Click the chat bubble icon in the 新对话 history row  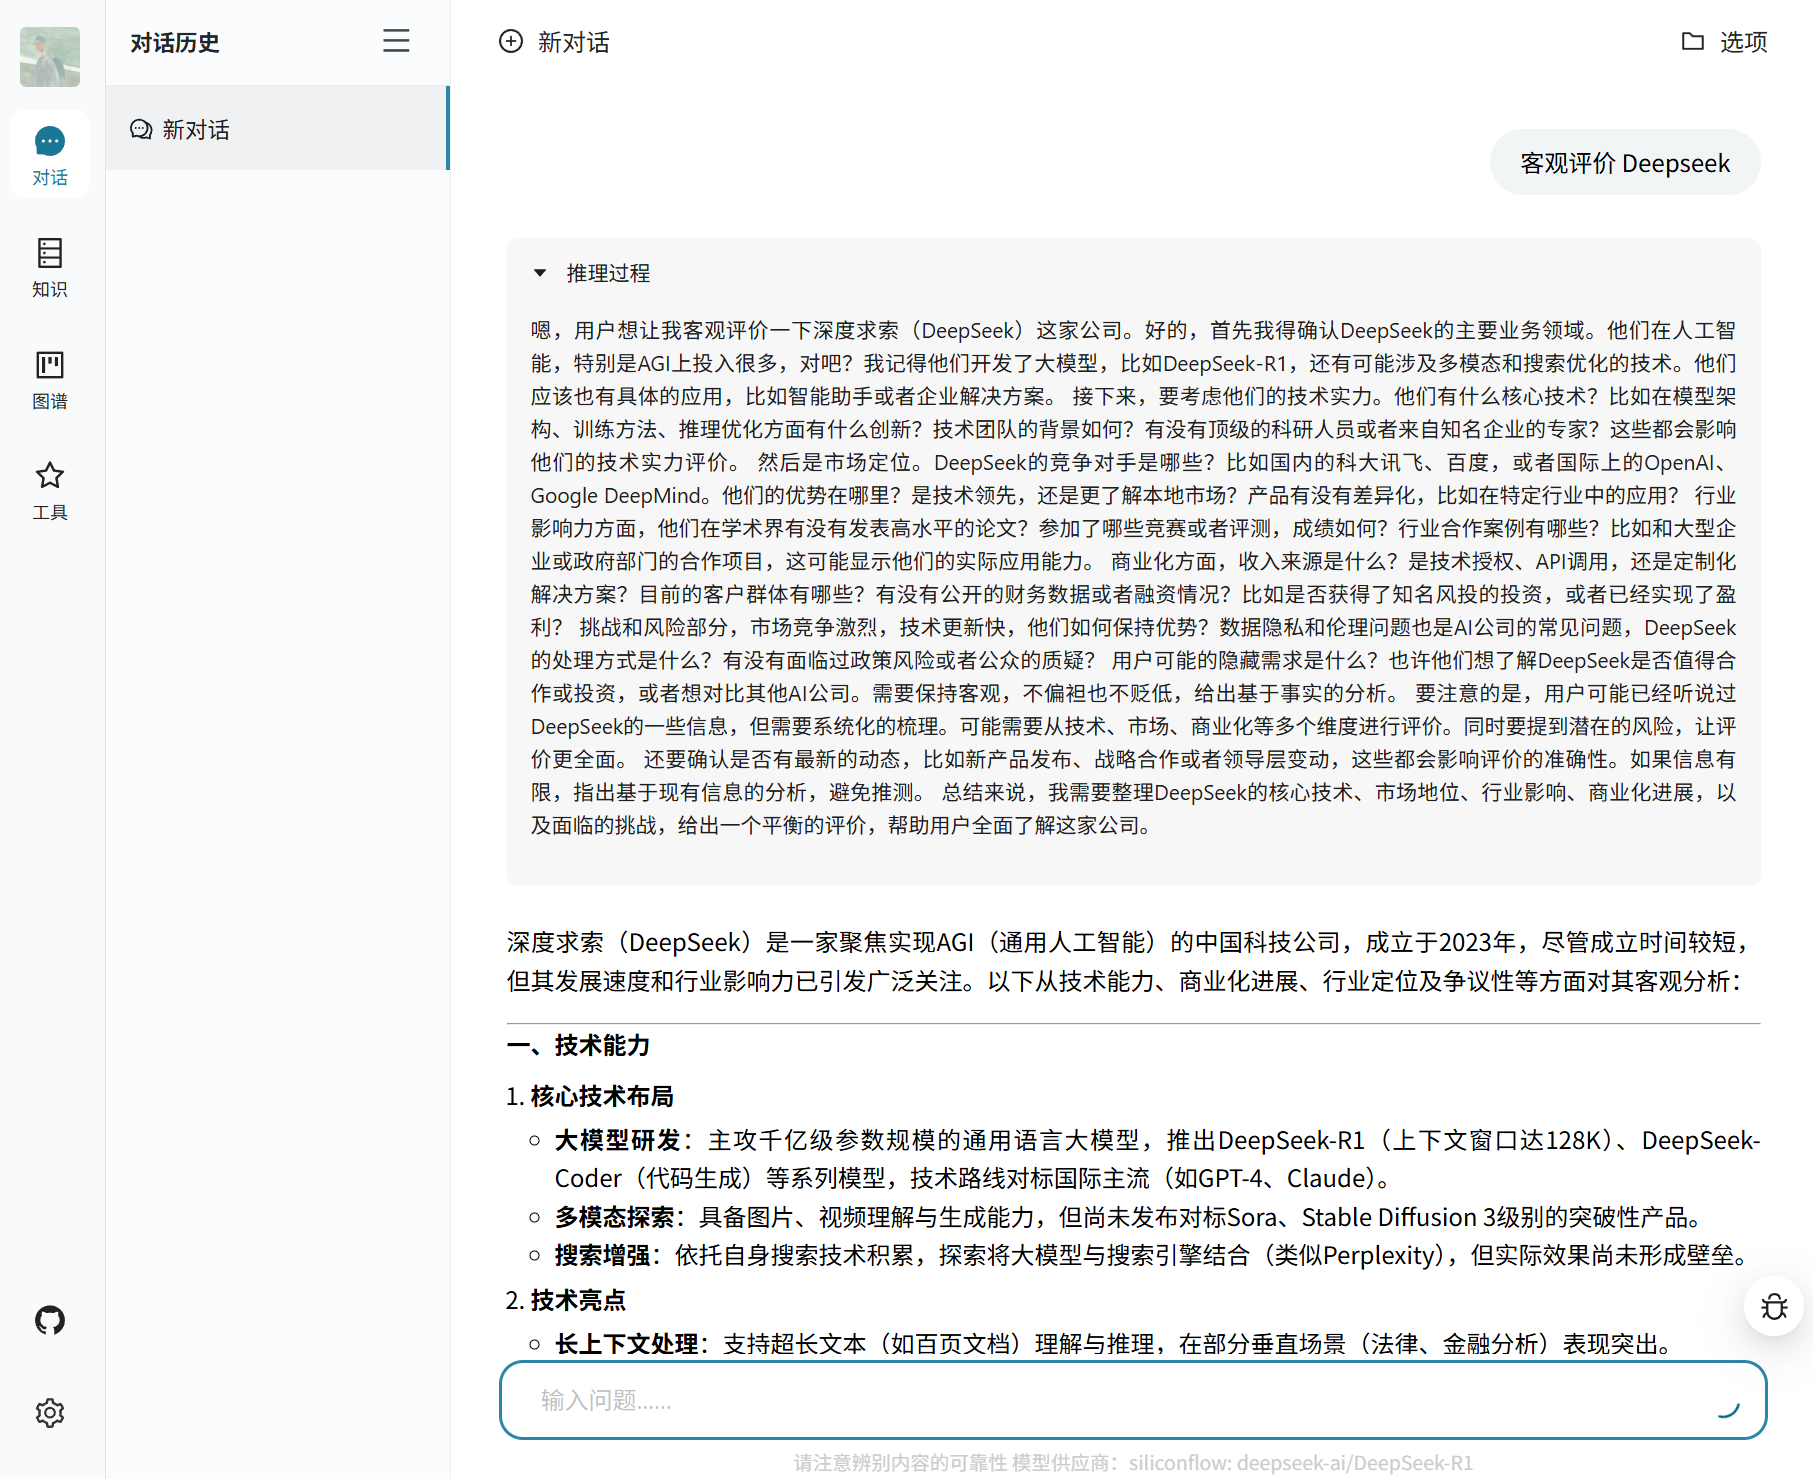coord(141,129)
